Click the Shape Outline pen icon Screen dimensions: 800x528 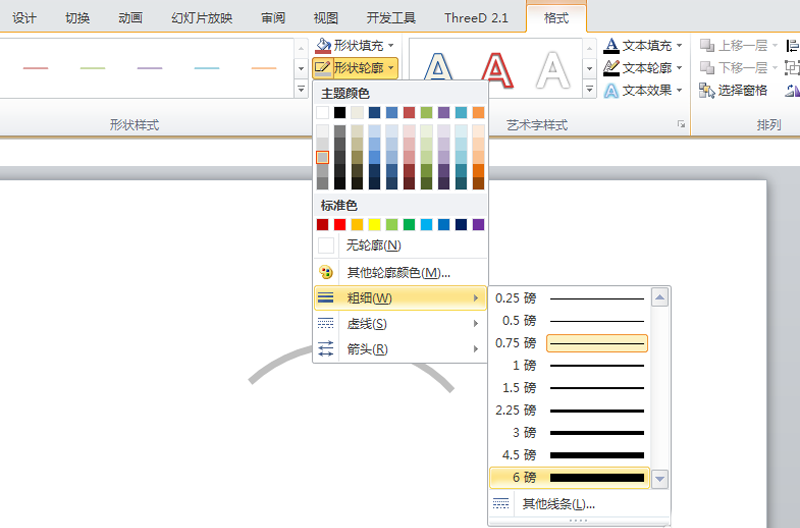pos(323,68)
